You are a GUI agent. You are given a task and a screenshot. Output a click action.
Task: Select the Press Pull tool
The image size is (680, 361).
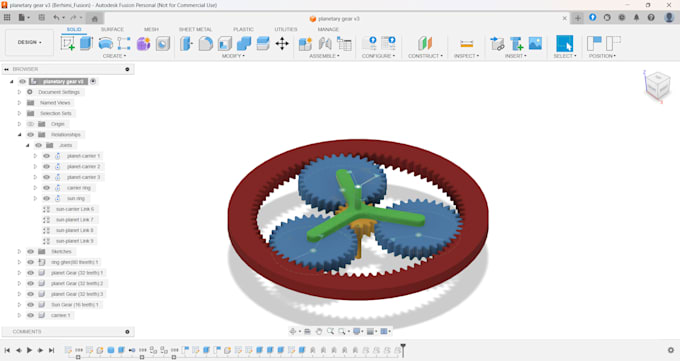186,43
